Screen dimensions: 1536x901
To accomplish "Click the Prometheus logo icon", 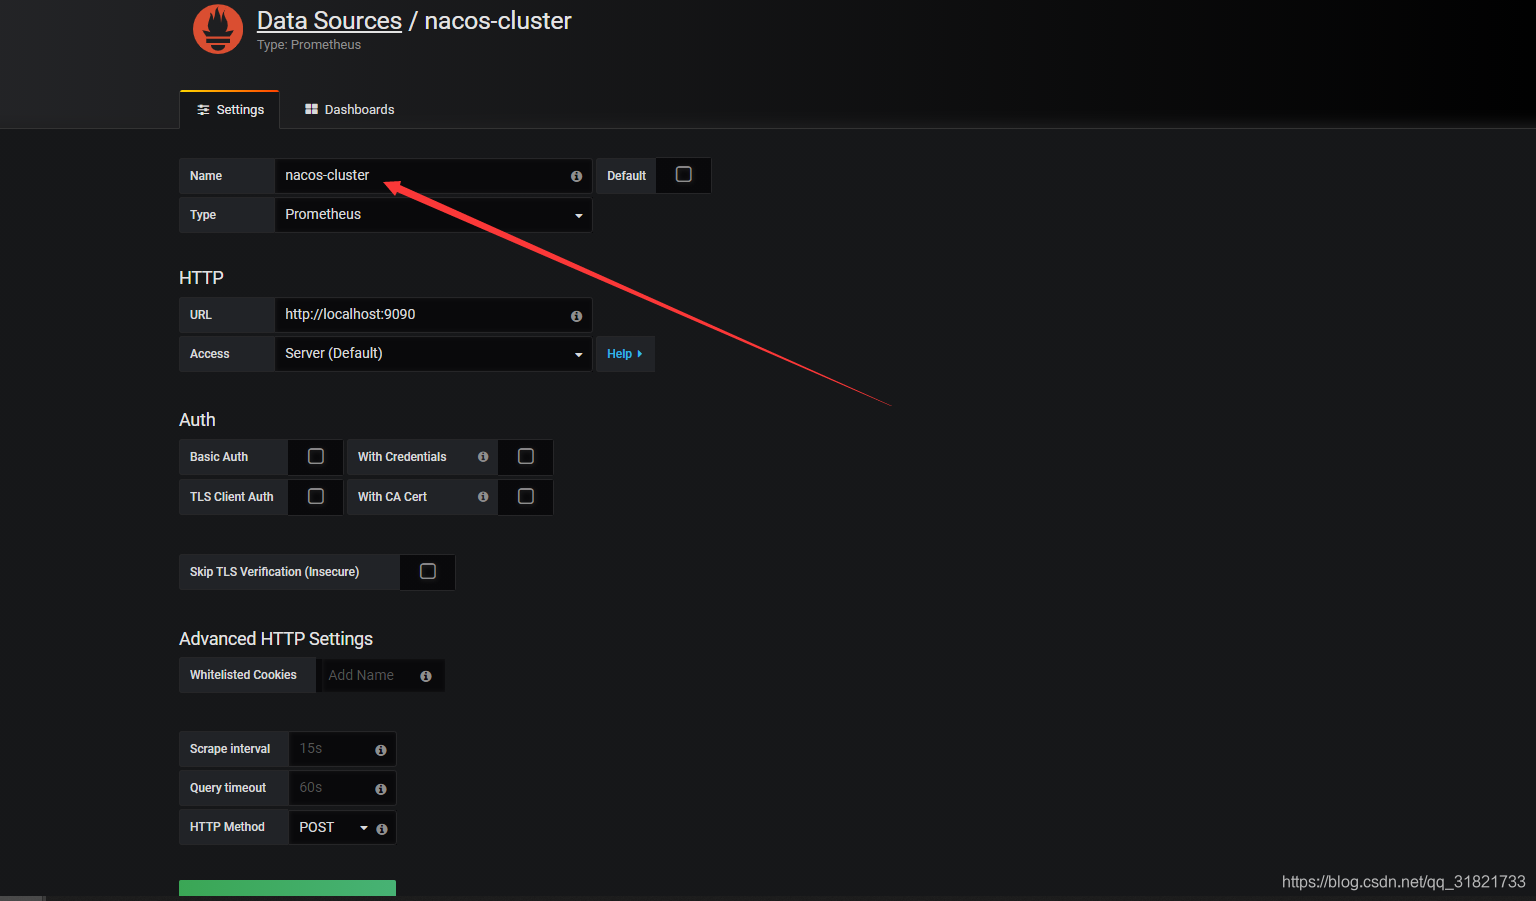I will click(218, 29).
